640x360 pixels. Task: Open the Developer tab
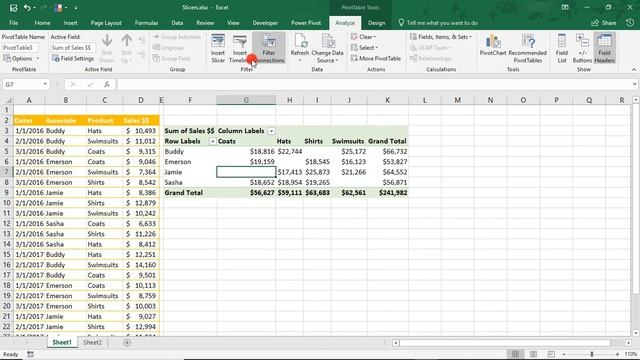click(x=265, y=23)
